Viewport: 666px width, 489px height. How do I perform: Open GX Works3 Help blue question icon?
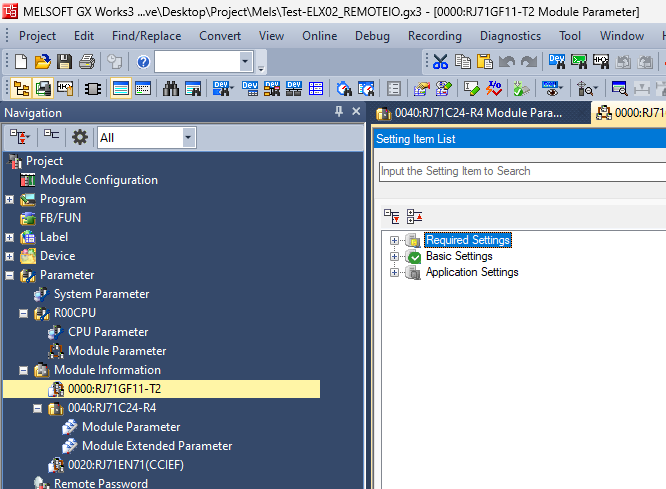pos(143,62)
